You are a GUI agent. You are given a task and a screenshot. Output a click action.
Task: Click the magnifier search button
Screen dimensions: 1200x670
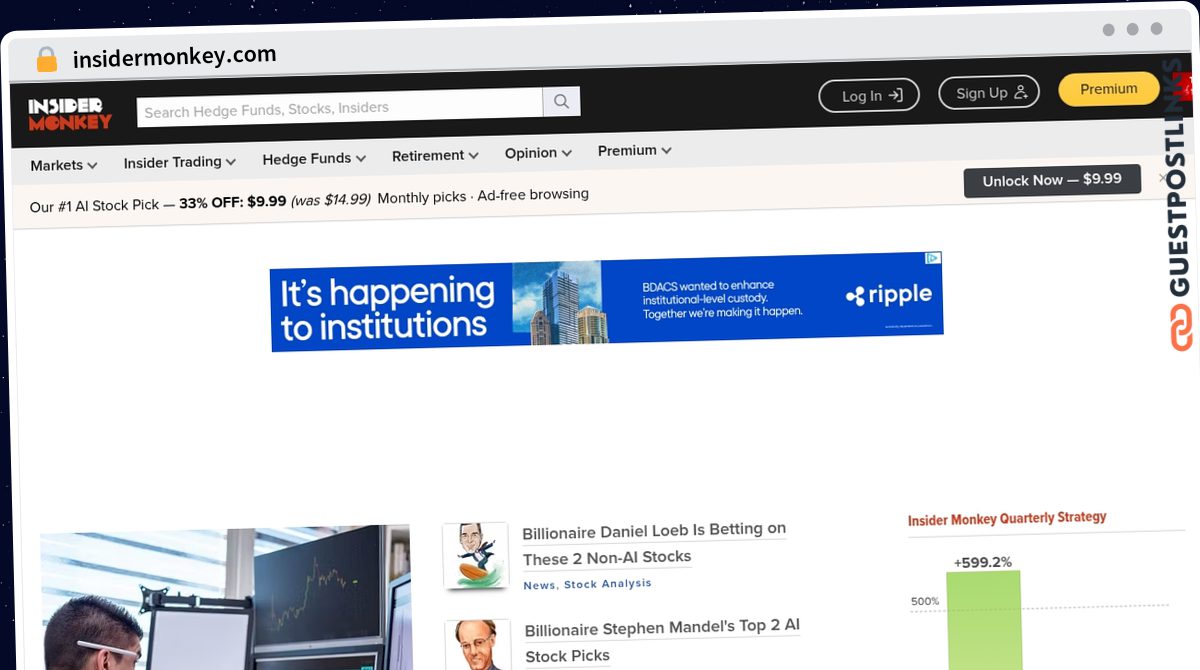[x=561, y=101]
